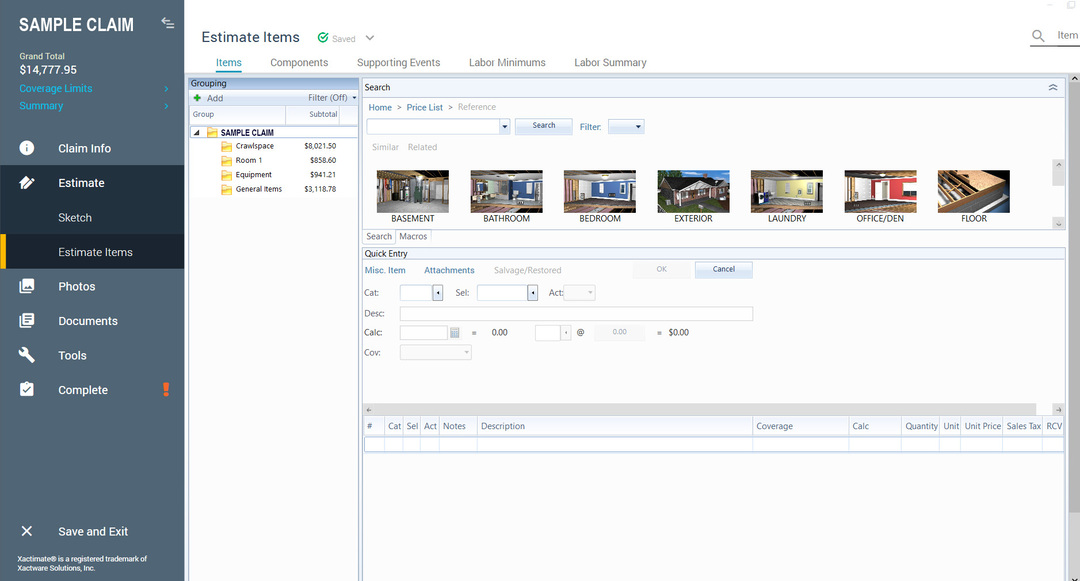Switch to the Labor Summary tab
This screenshot has width=1080, height=581.
610,63
